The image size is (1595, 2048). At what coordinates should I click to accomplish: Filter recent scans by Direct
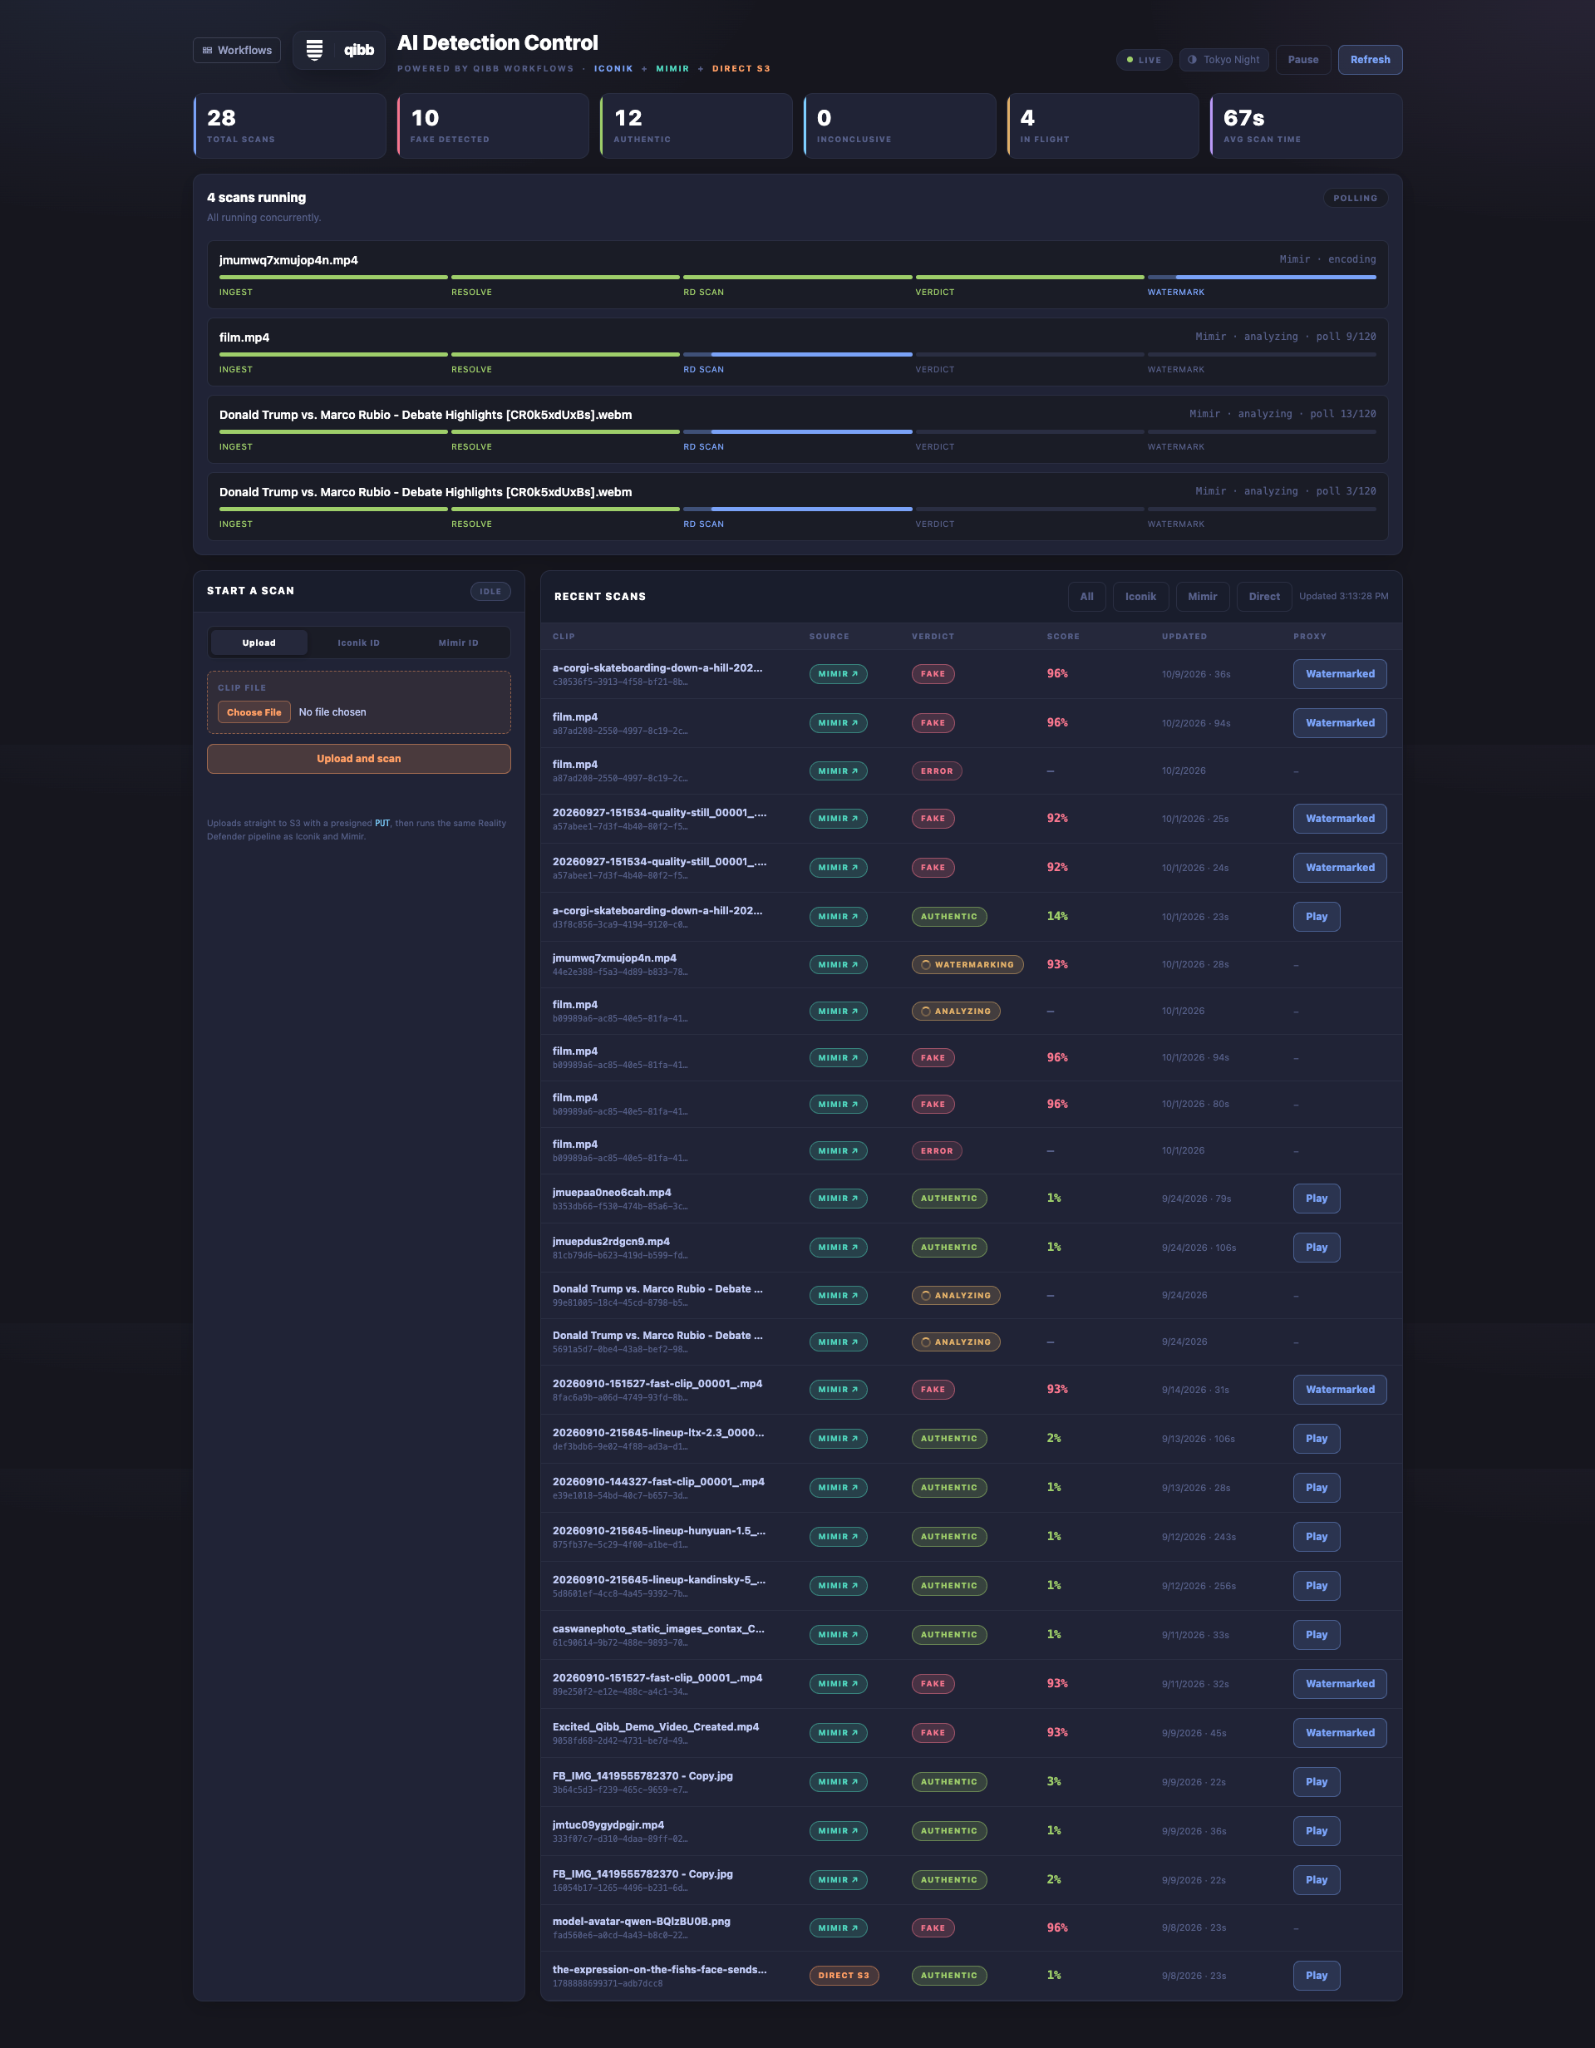(1264, 597)
